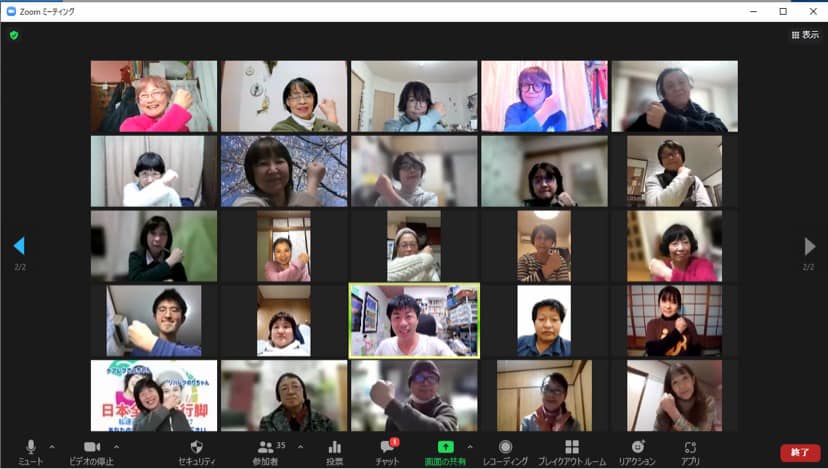Go to previous gallery page with left arrow
Image resolution: width=828 pixels, height=469 pixels.
pos(18,246)
